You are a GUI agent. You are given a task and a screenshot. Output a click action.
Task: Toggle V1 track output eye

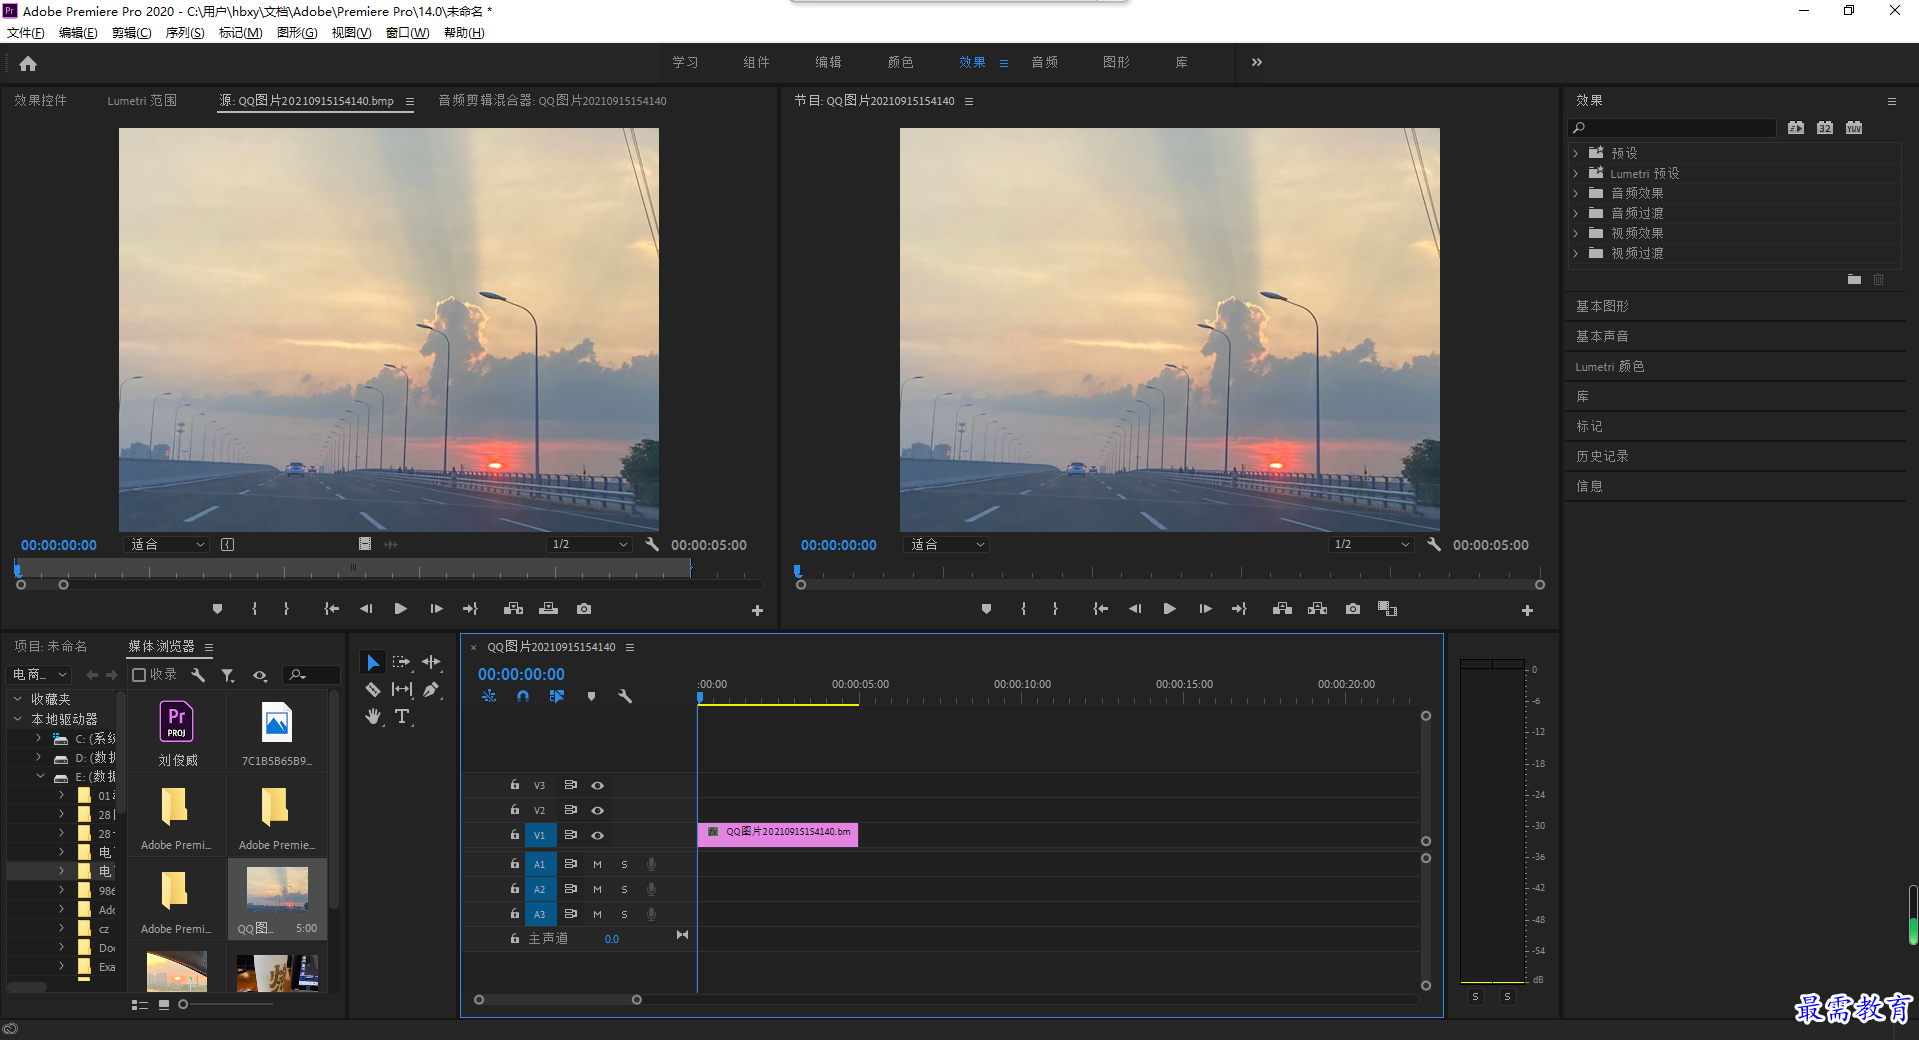tap(597, 835)
